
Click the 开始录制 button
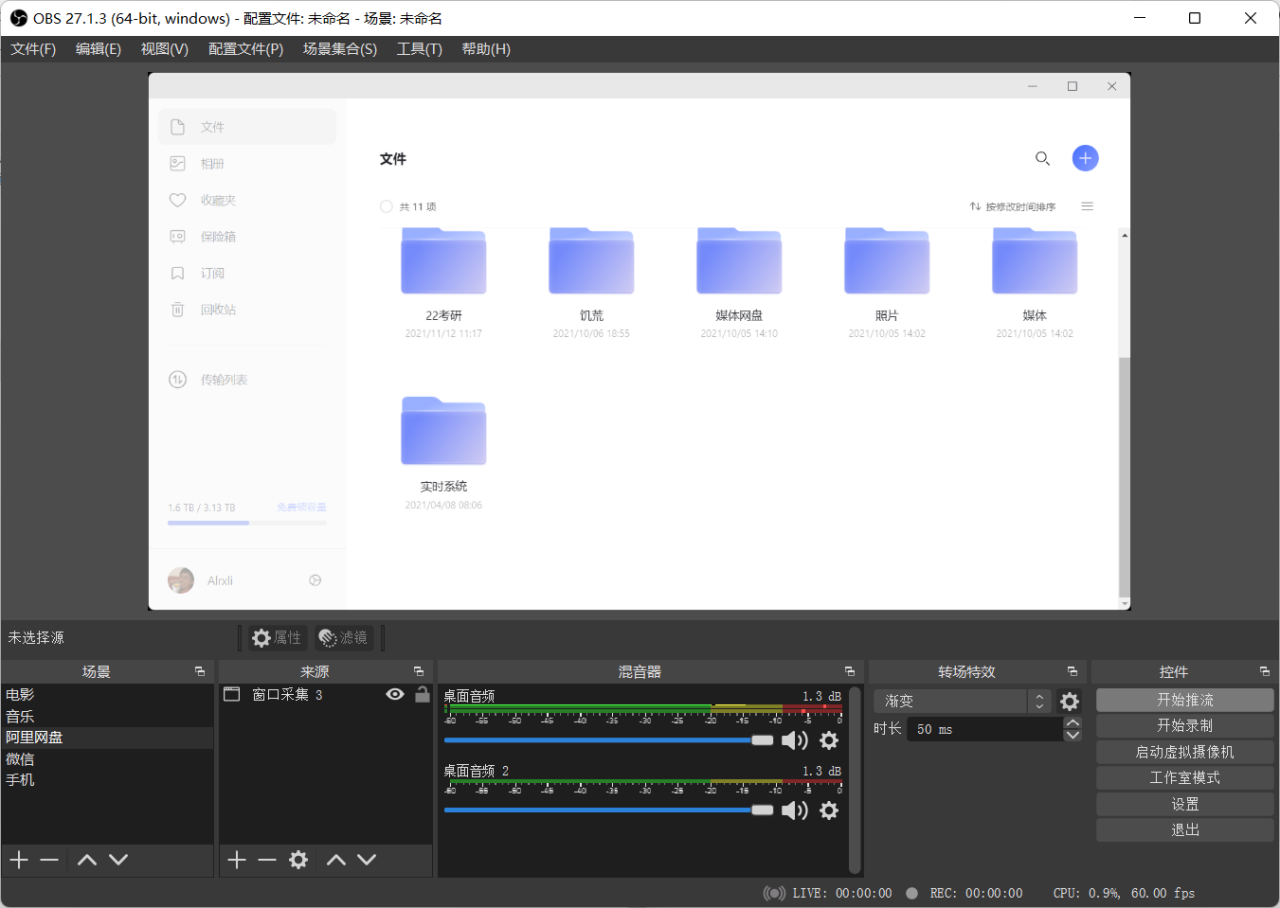[1185, 726]
